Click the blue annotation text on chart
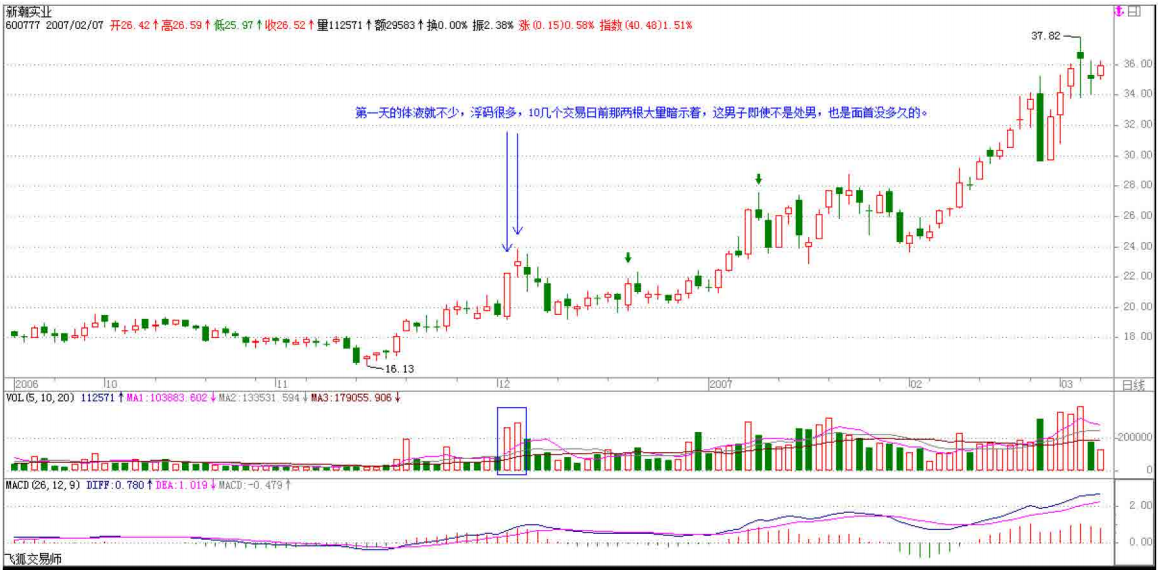Image resolution: width=1158 pixels, height=570 pixels. 641,113
